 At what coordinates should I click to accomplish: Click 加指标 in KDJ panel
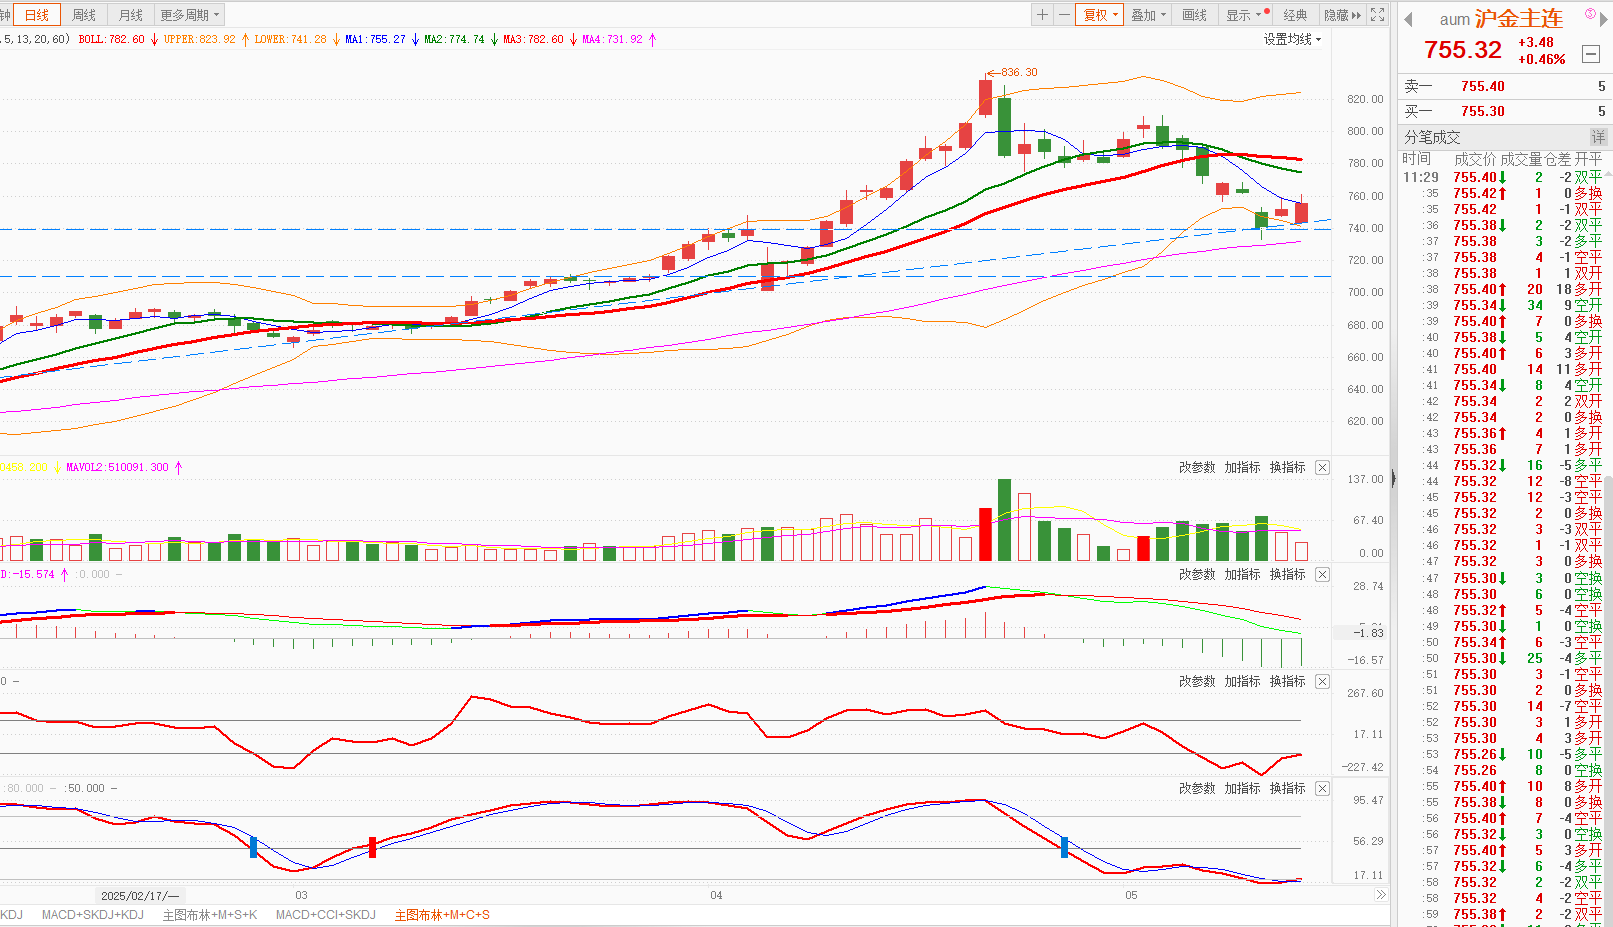coord(1242,788)
